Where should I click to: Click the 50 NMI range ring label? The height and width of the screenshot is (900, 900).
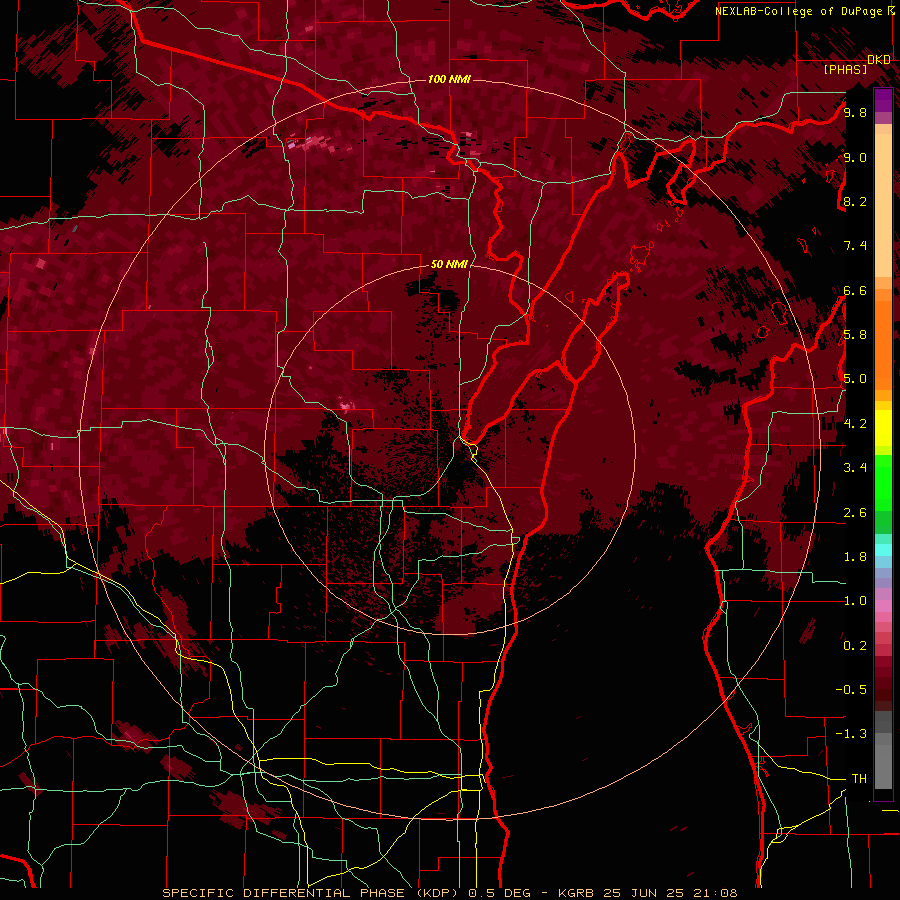point(449,264)
